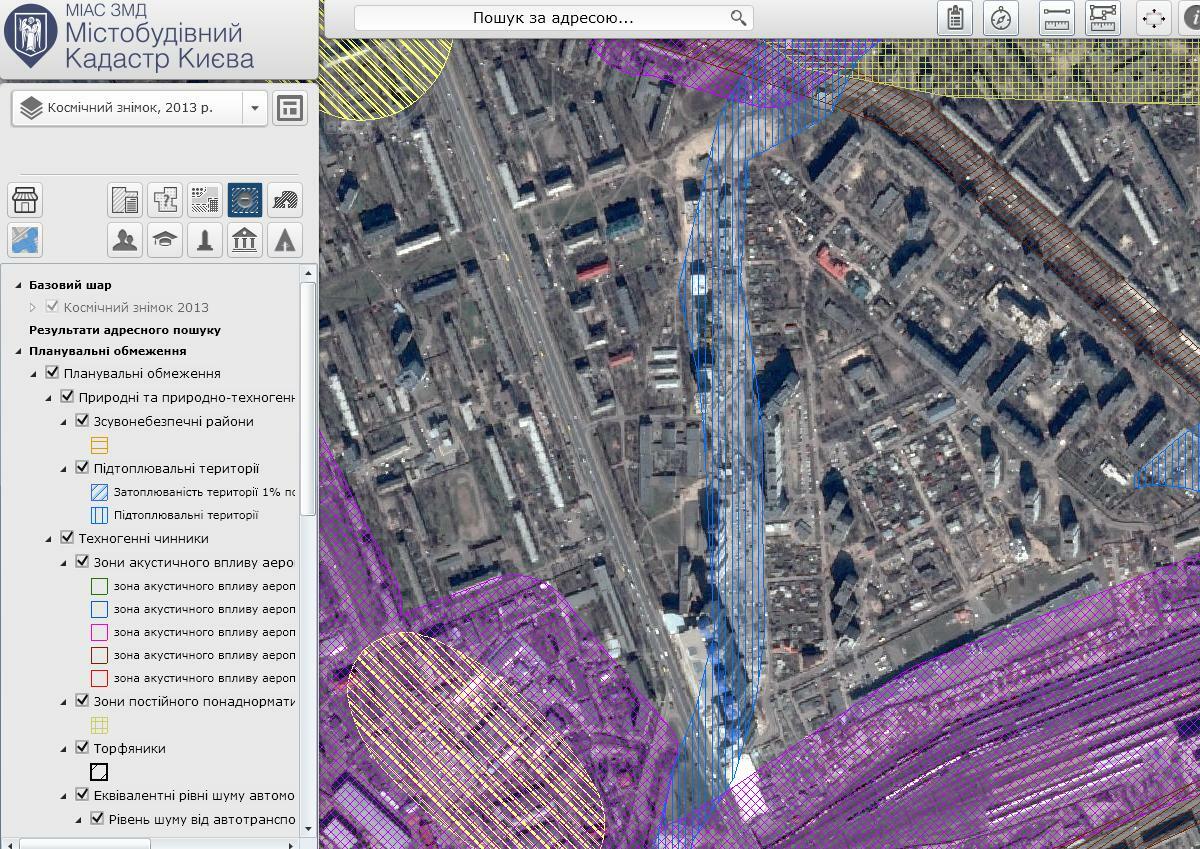Viewport: 1200px width, 849px height.
Task: Collapse the Базовий шар group
Action: click(18, 285)
